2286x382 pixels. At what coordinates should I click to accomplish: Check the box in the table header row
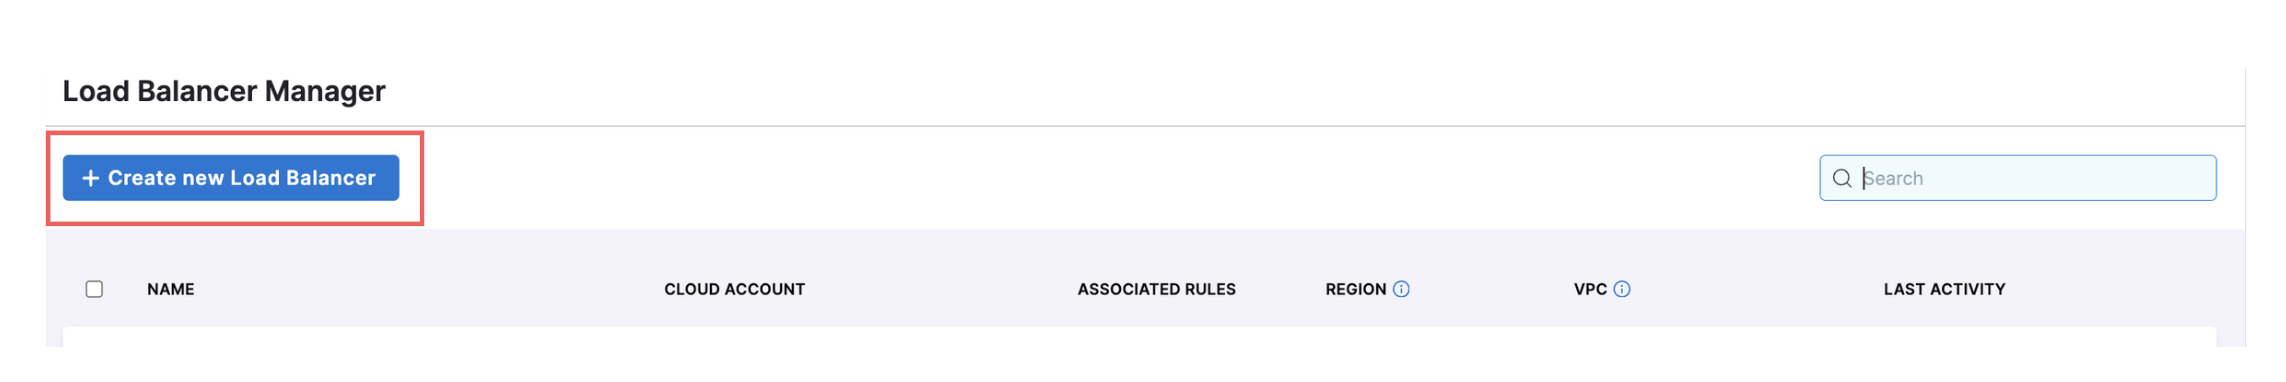pos(94,289)
